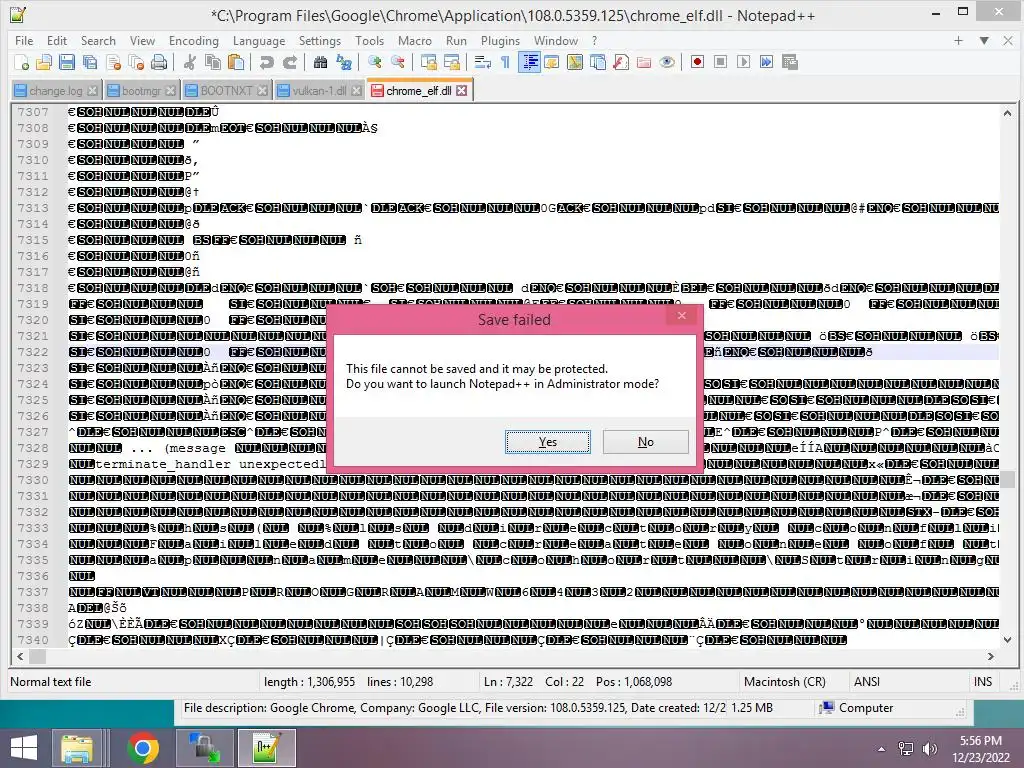The height and width of the screenshot is (768, 1024).
Task: Click the Stop recording macro icon
Action: pyautogui.click(x=720, y=62)
